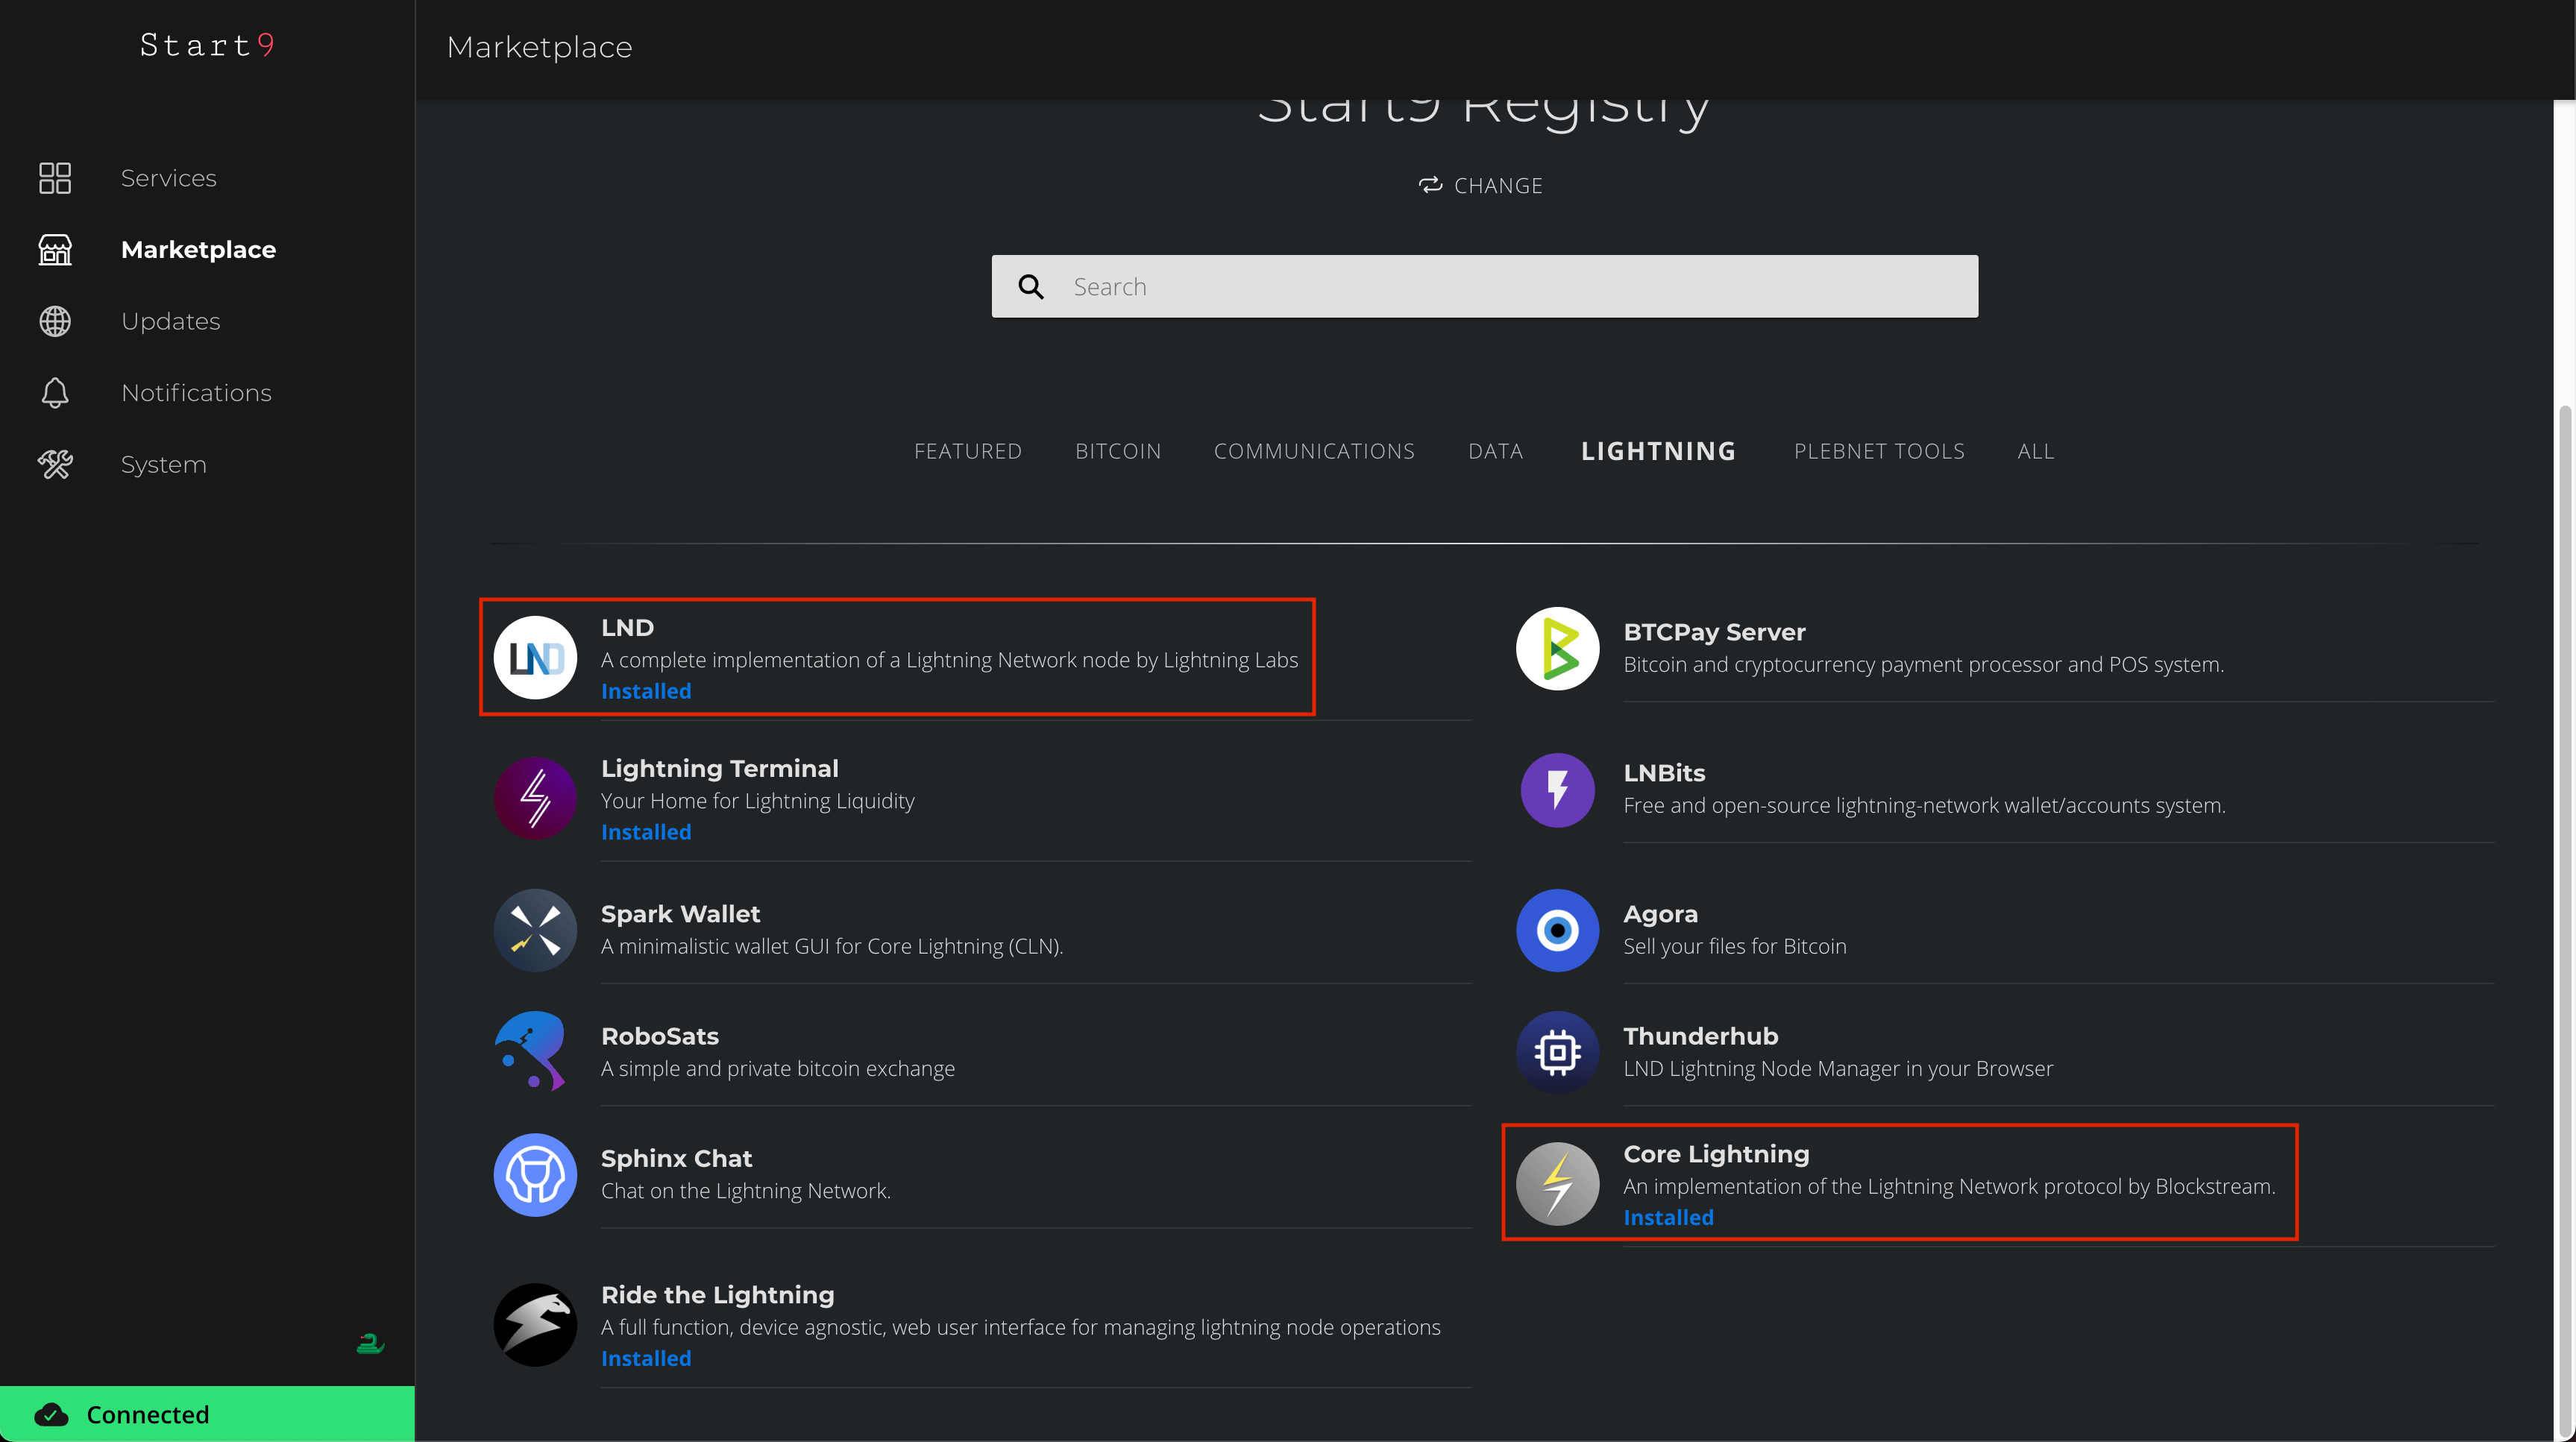The height and width of the screenshot is (1442, 2576).
Task: Open the LNBits bolt icon
Action: pos(1557,789)
